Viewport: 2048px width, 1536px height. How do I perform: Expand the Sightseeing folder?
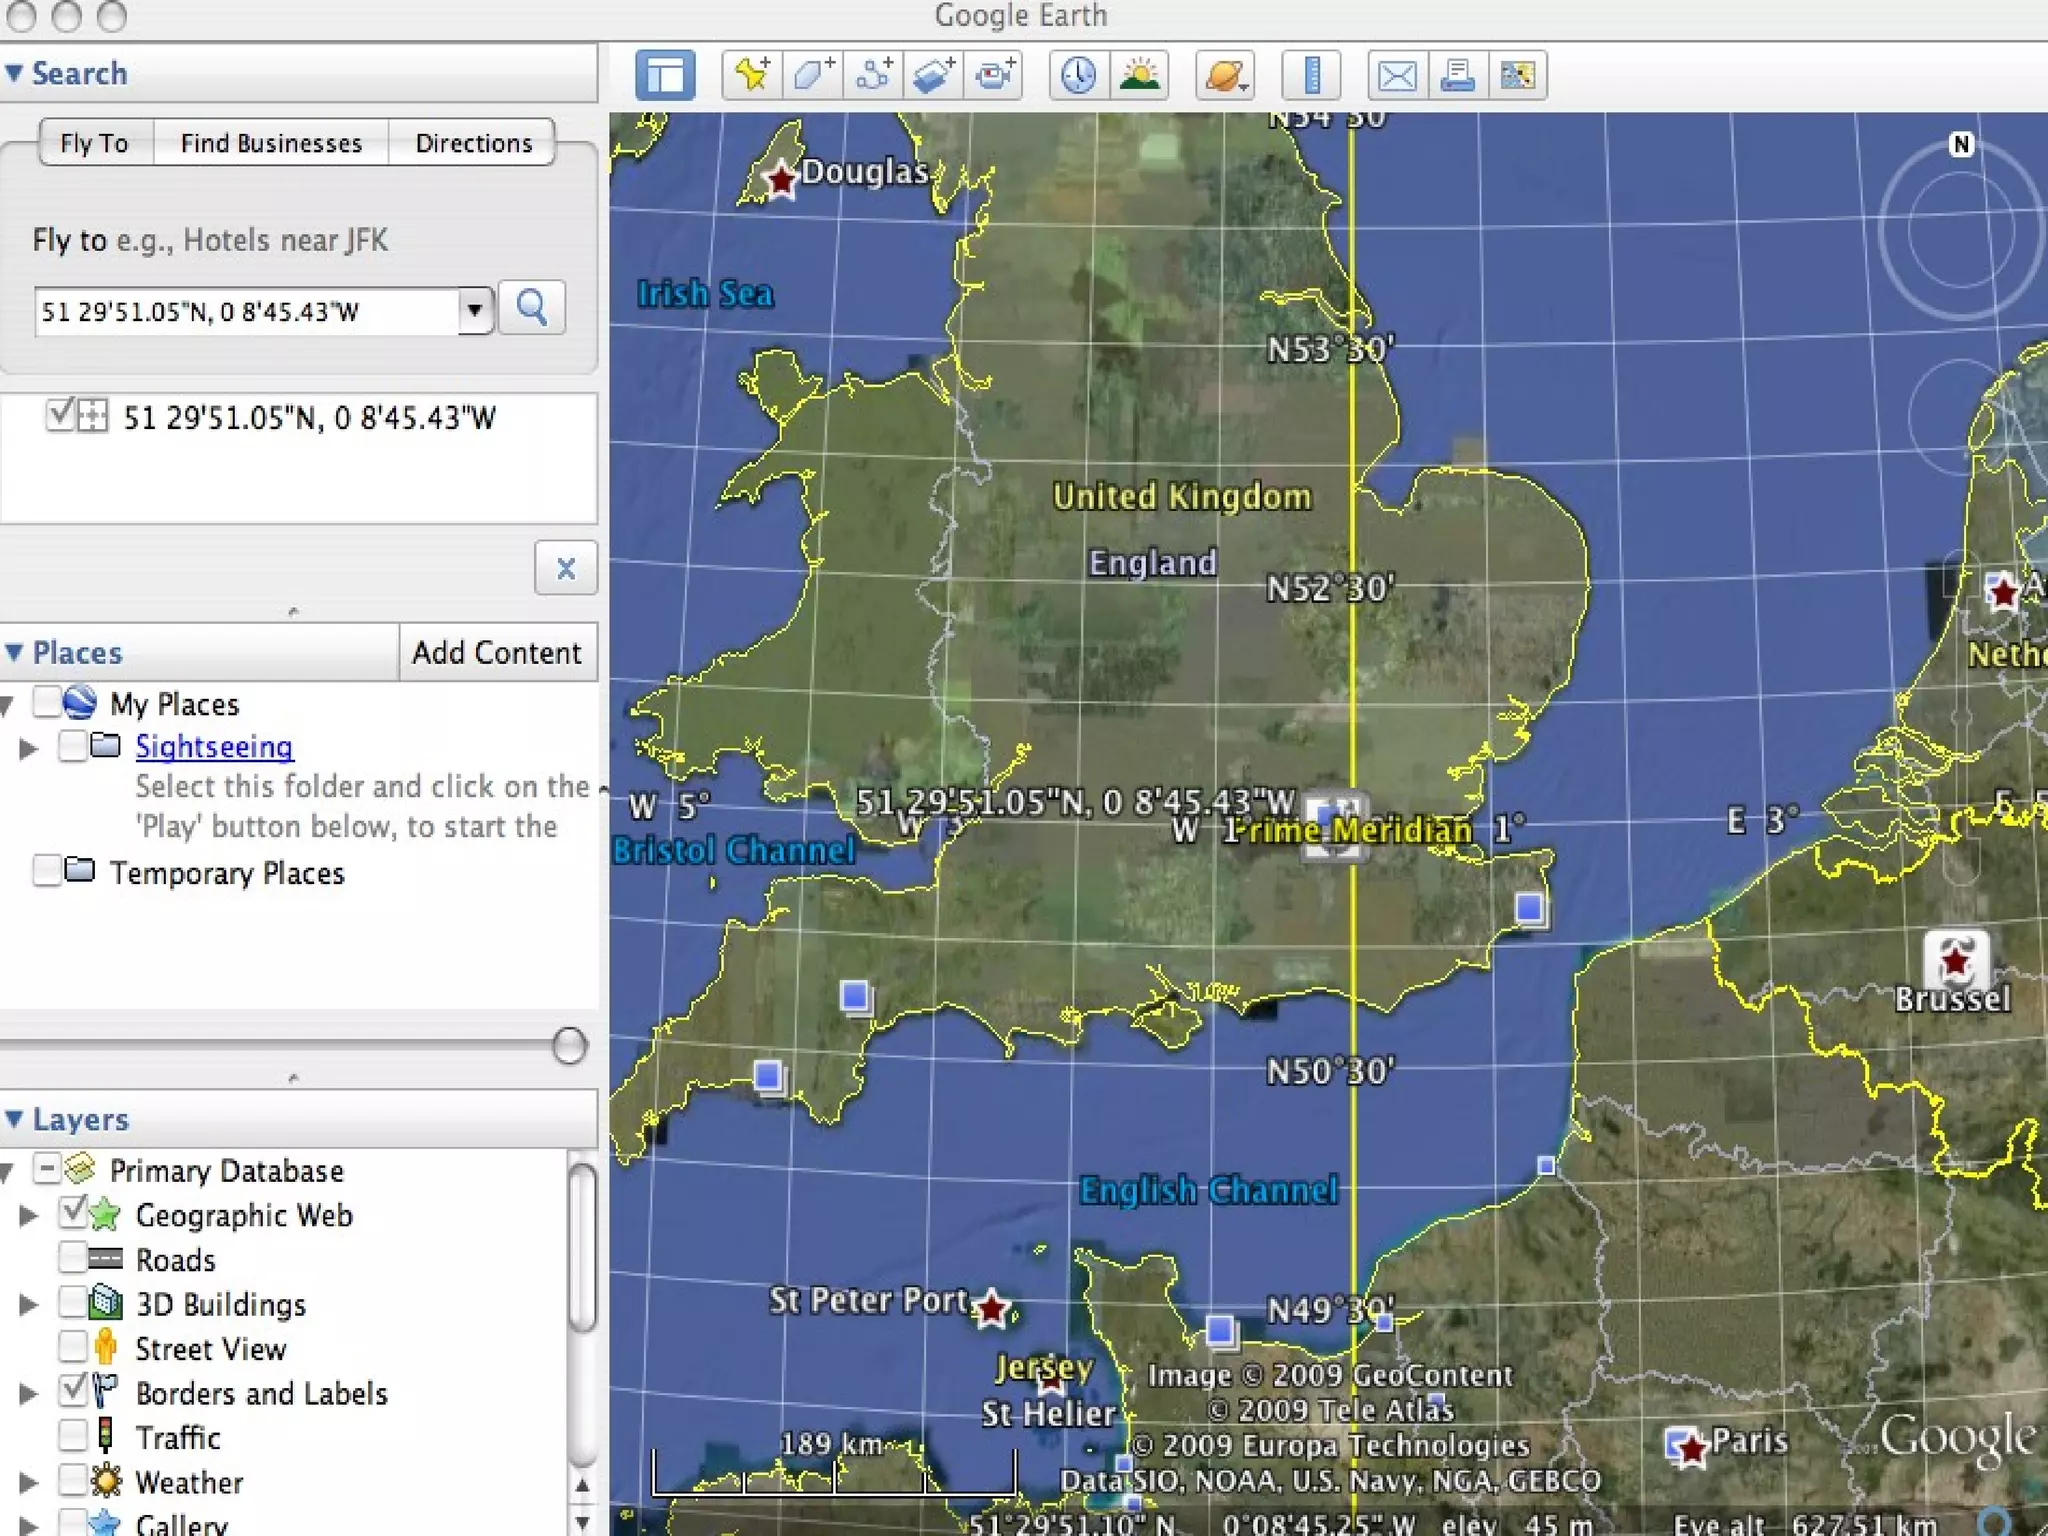pos(28,747)
